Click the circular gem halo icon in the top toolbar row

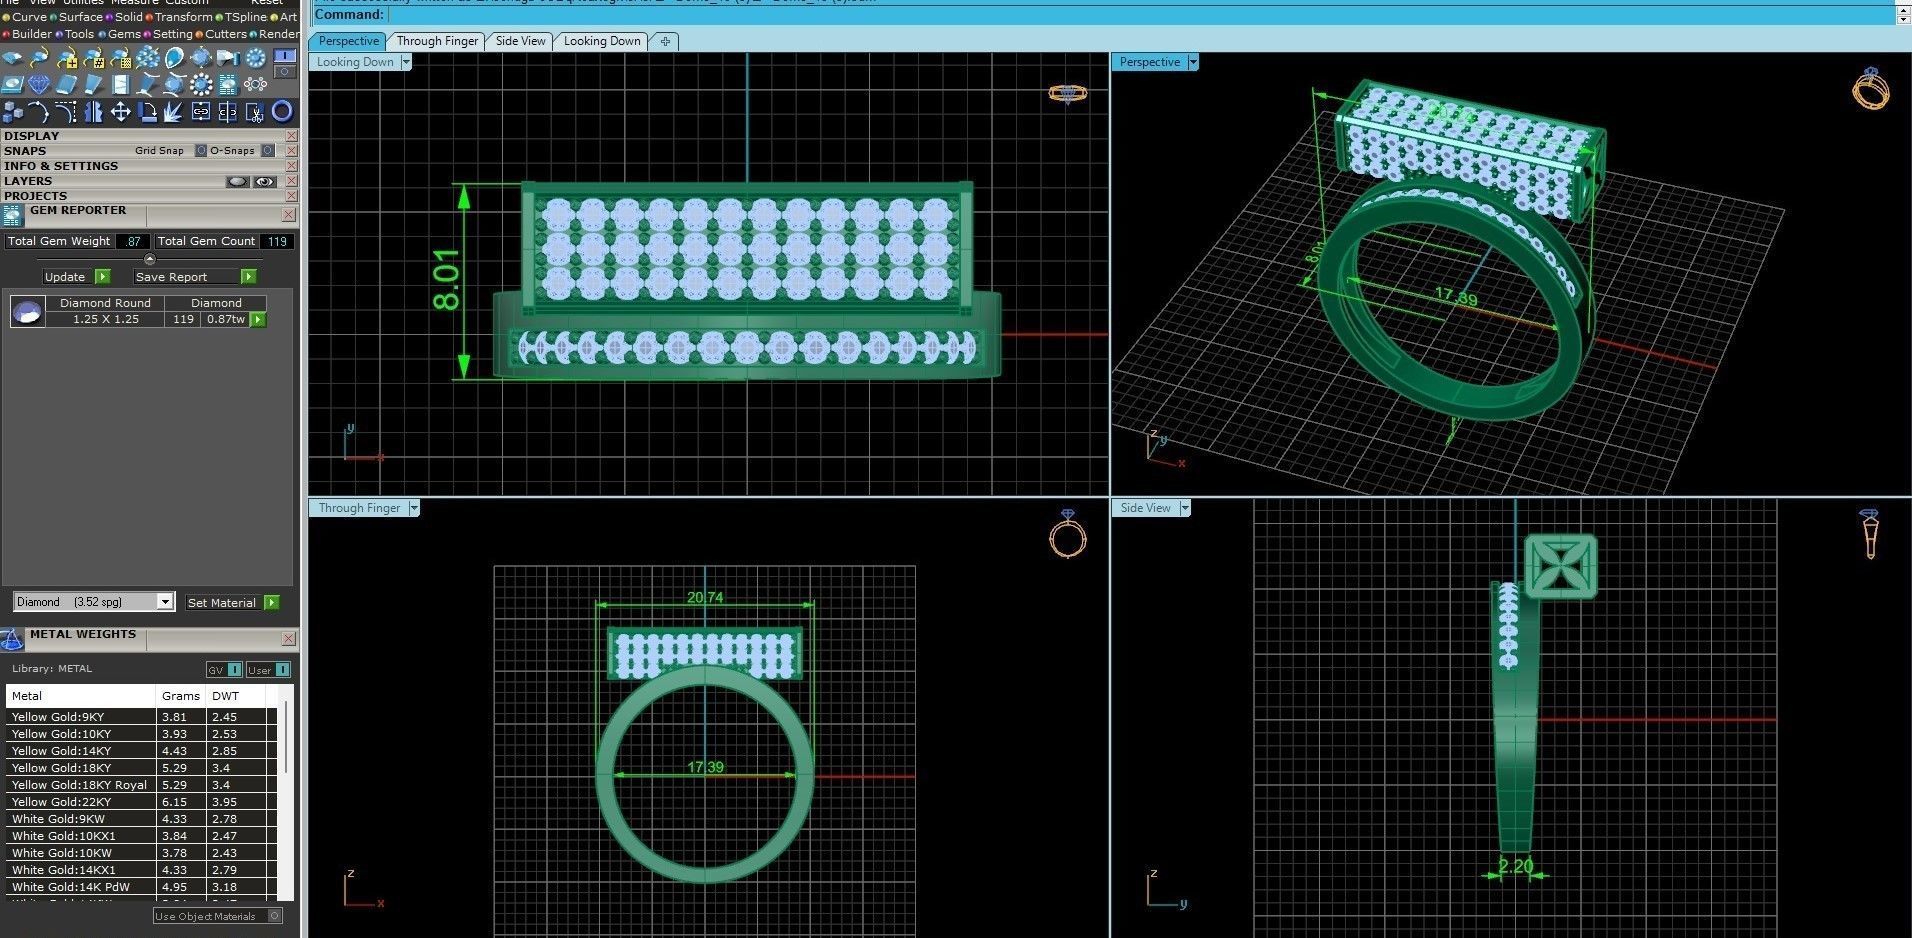(255, 58)
